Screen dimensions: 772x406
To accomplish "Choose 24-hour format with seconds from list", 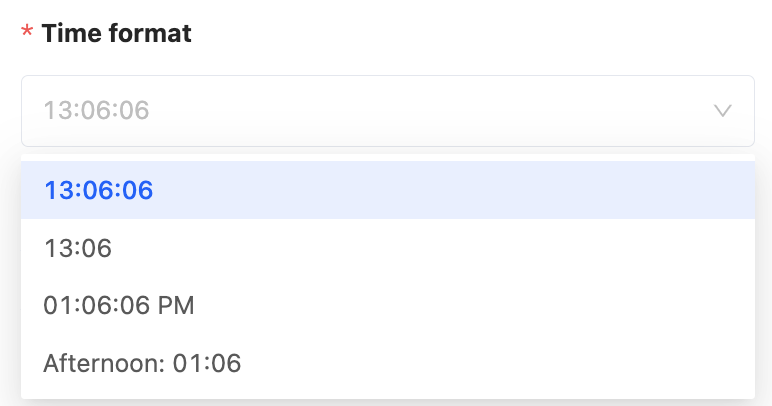I will pos(98,190).
